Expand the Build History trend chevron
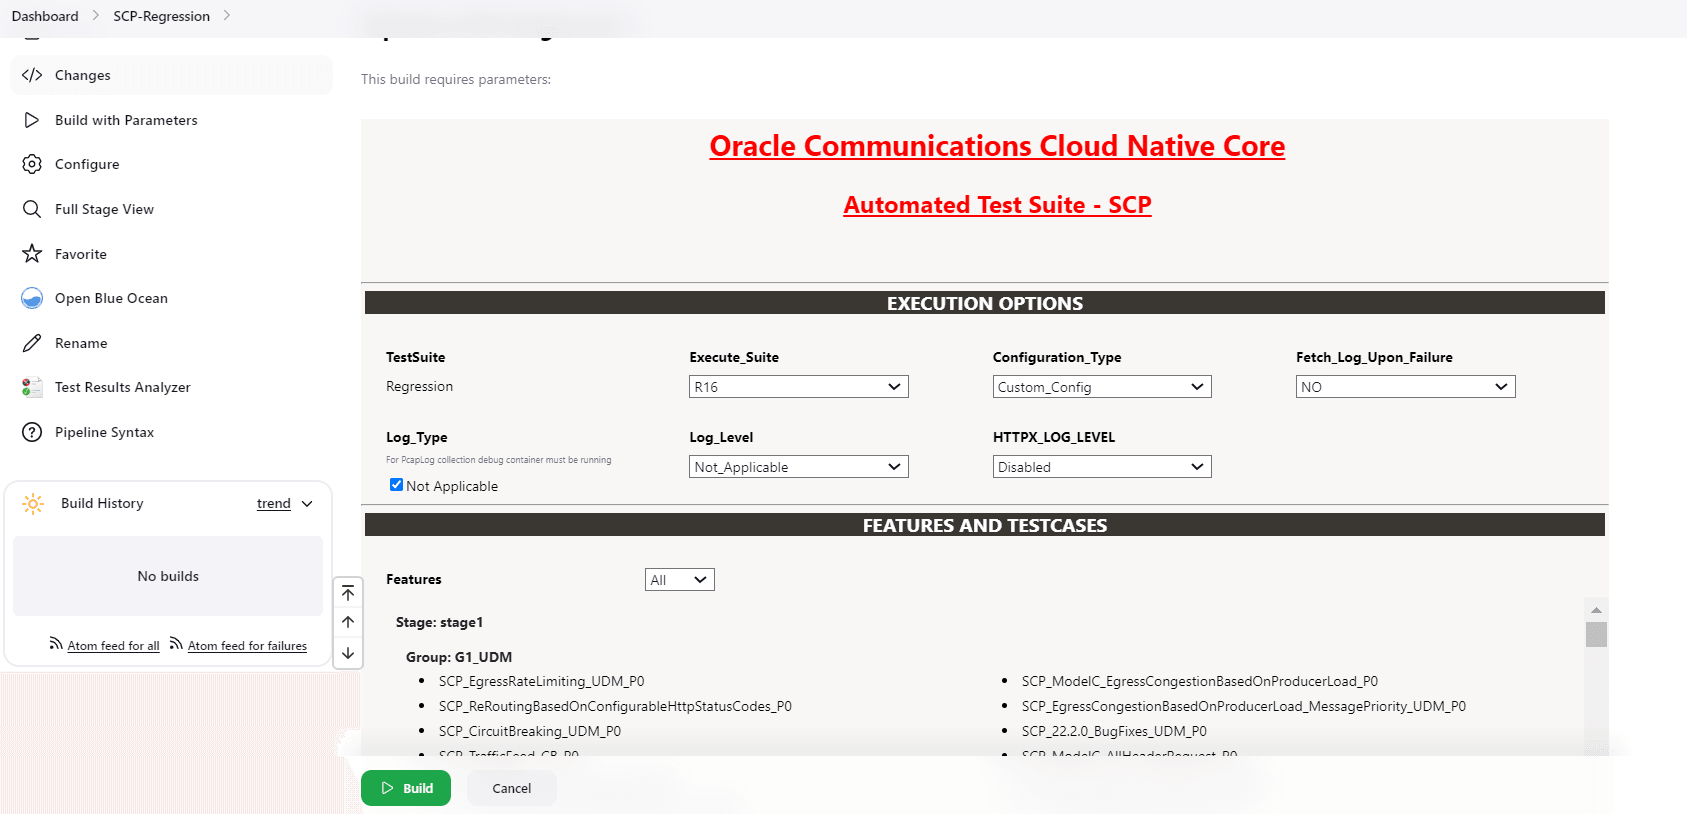 307,504
